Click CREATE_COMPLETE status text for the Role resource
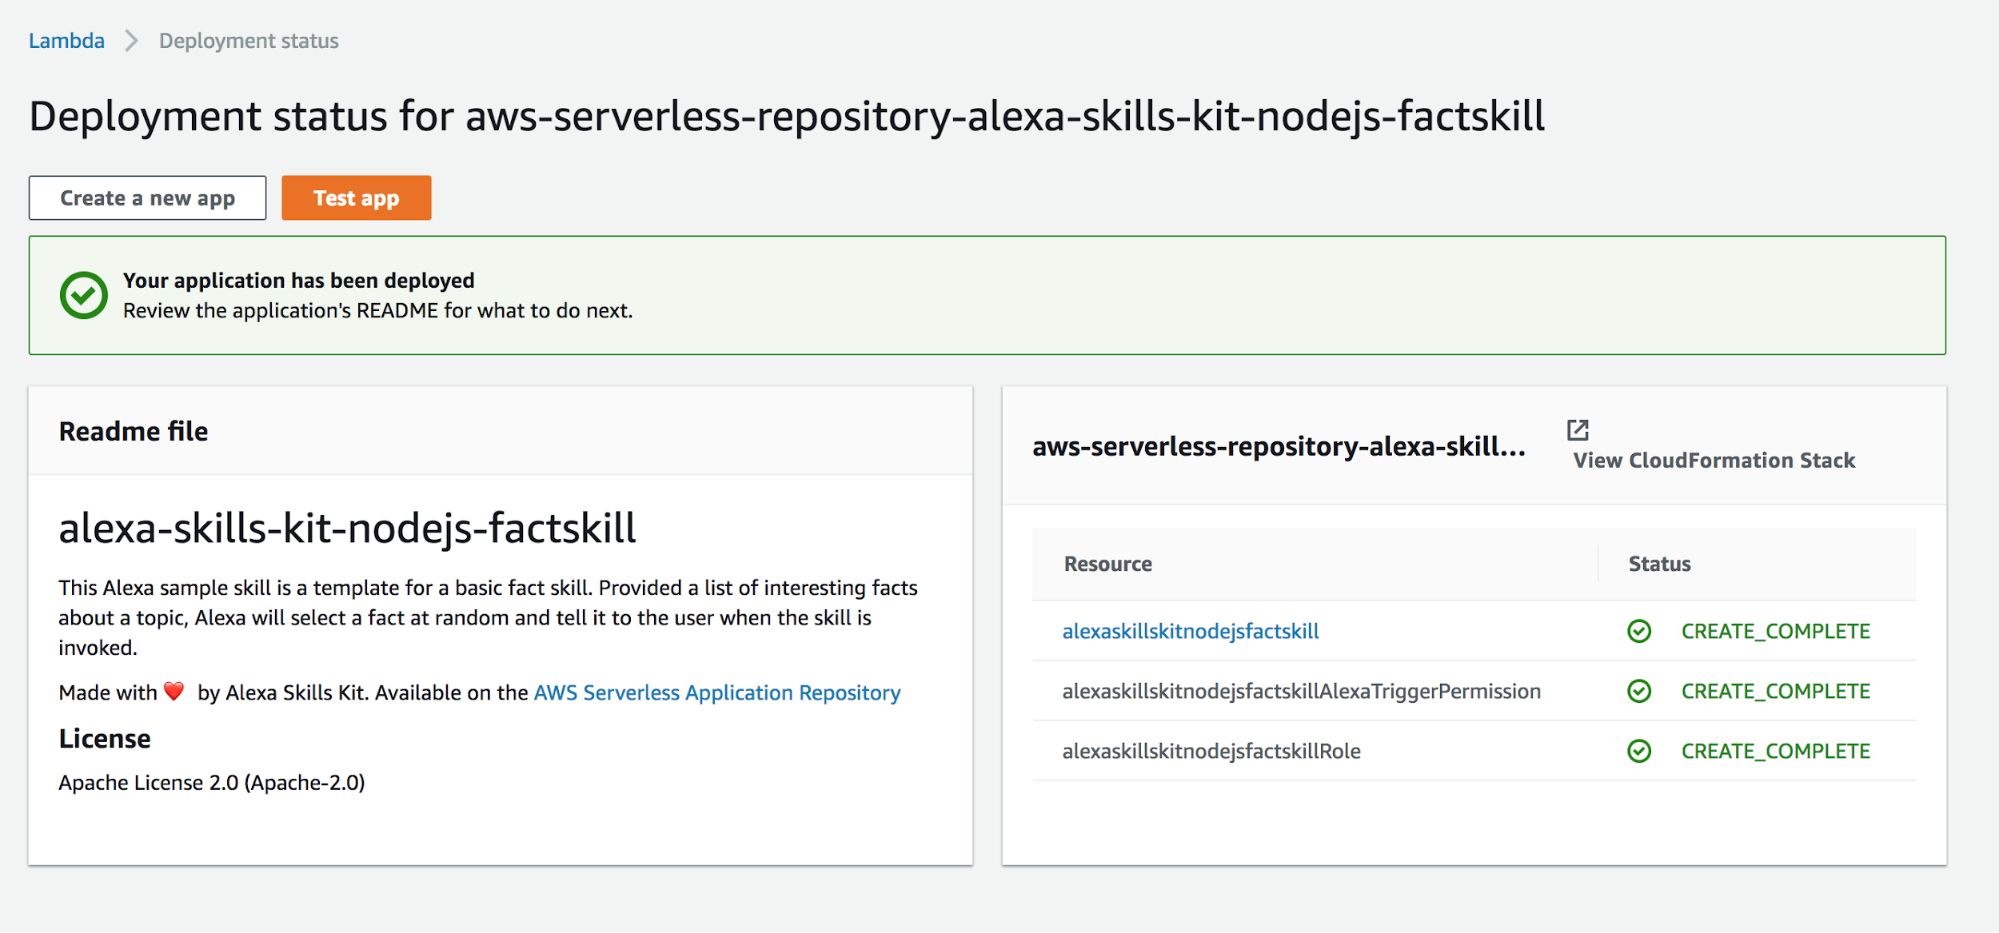This screenshot has height=933, width=1999. 1775,751
